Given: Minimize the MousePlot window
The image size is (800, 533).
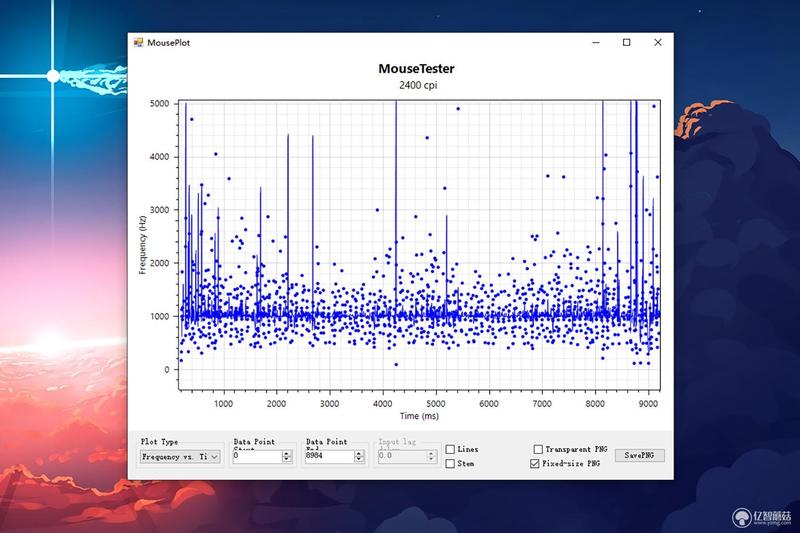Looking at the screenshot, I should pos(596,42).
